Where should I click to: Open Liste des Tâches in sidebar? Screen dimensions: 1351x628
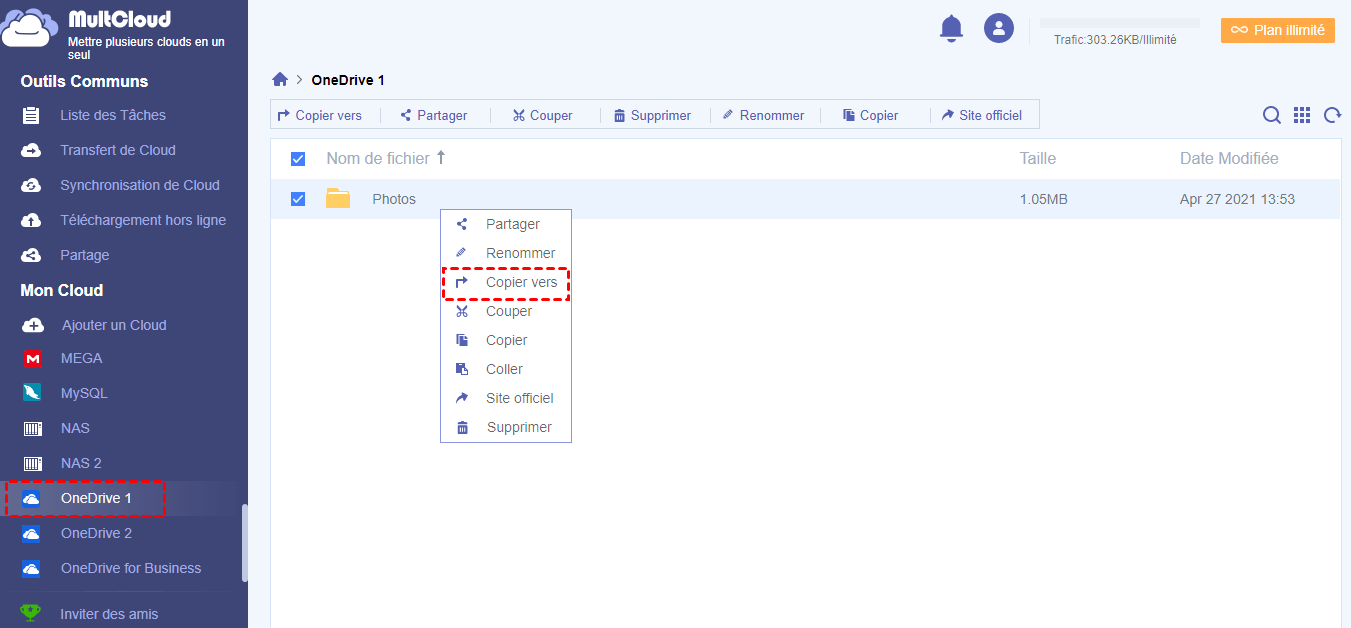[113, 115]
